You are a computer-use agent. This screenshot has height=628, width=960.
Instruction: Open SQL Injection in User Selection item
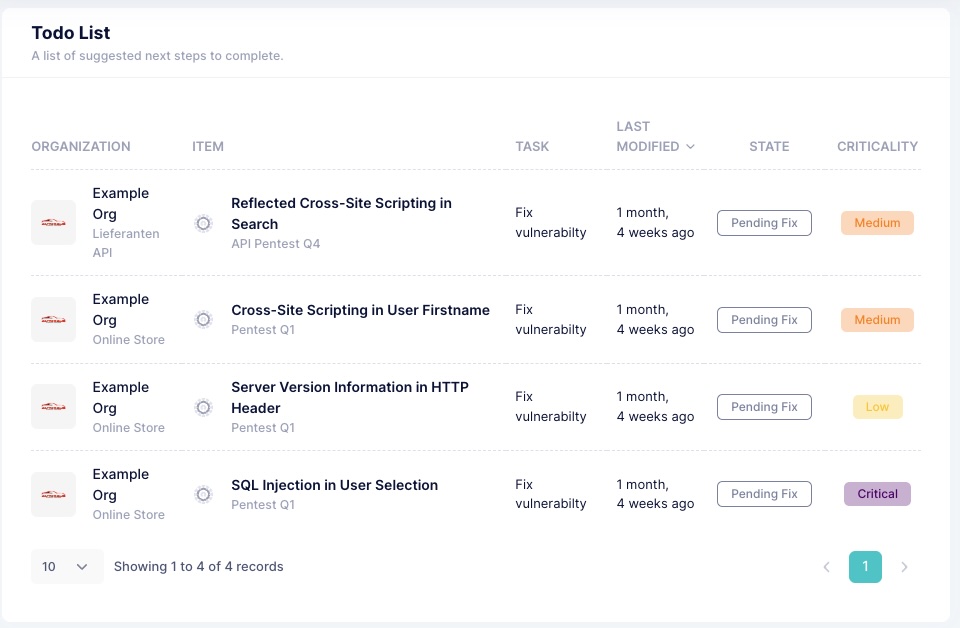coord(334,485)
